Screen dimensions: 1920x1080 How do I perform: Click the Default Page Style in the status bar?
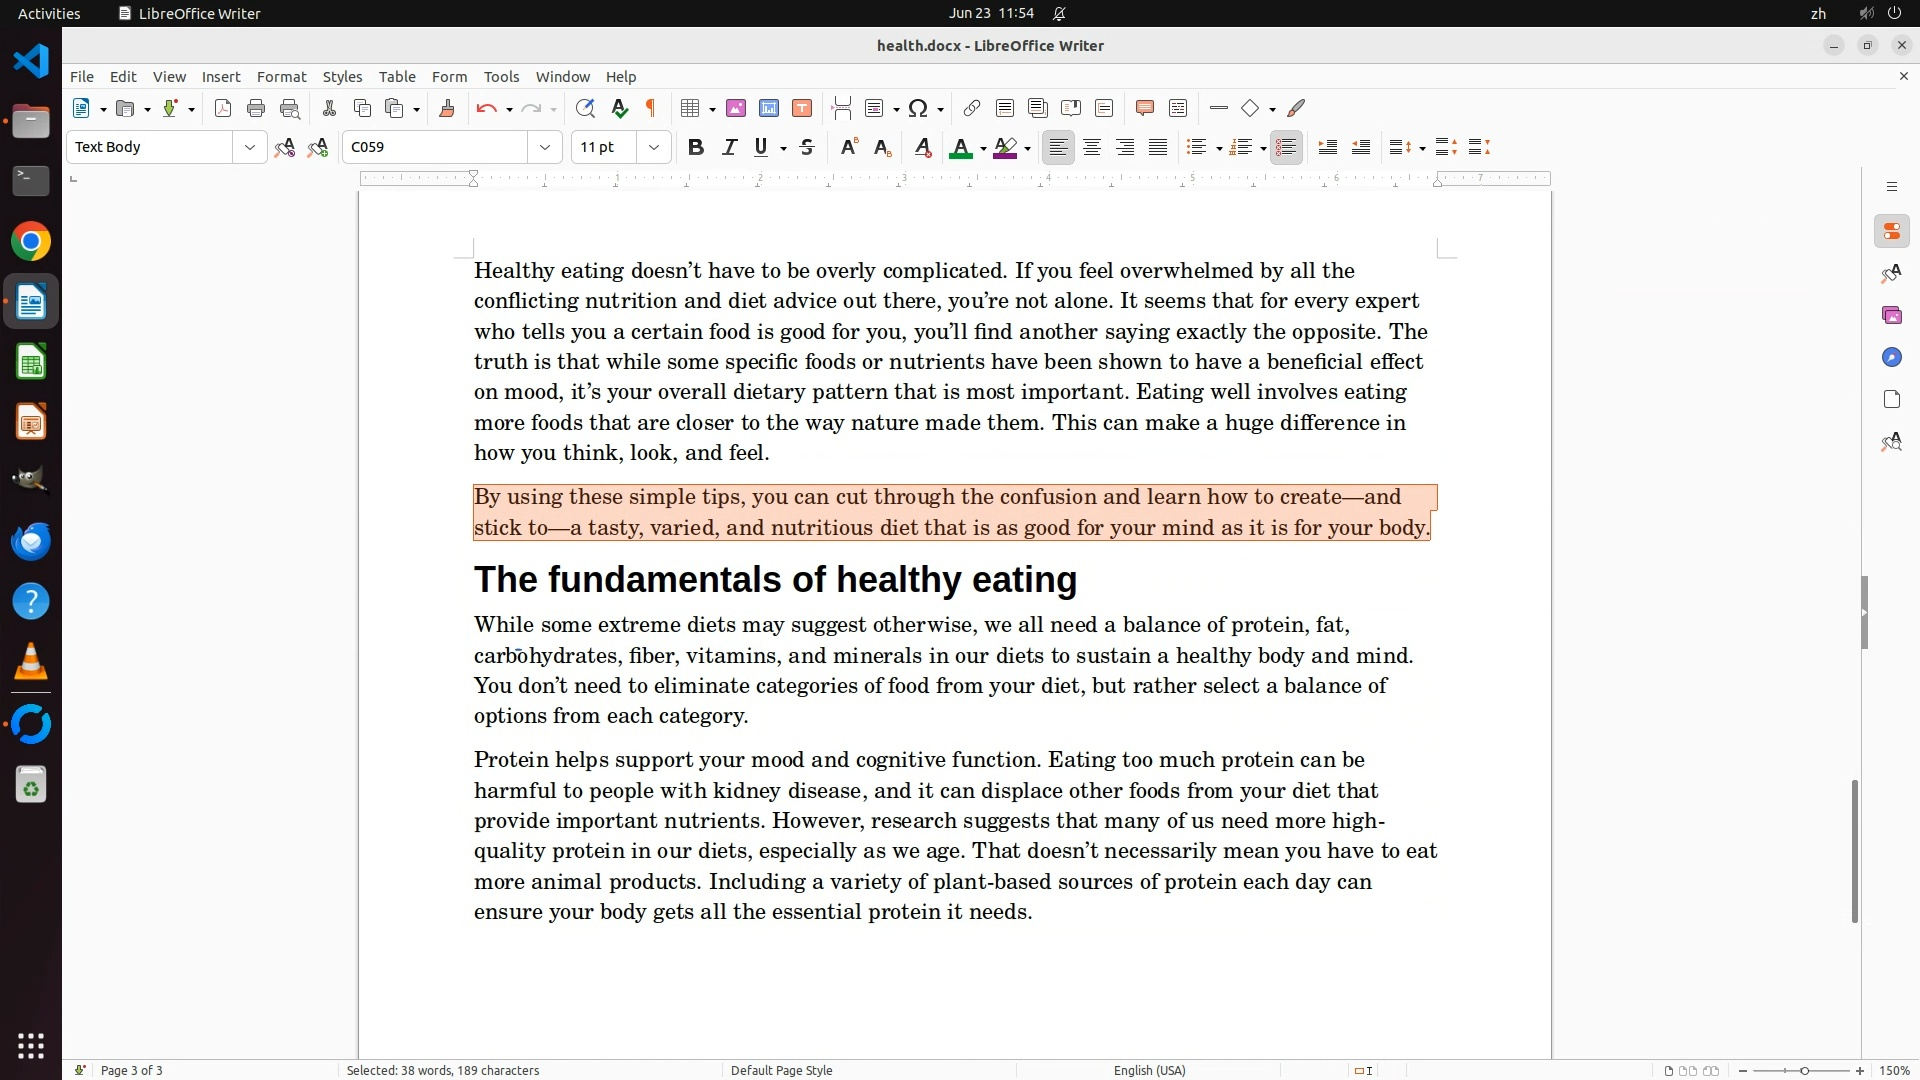click(781, 1070)
